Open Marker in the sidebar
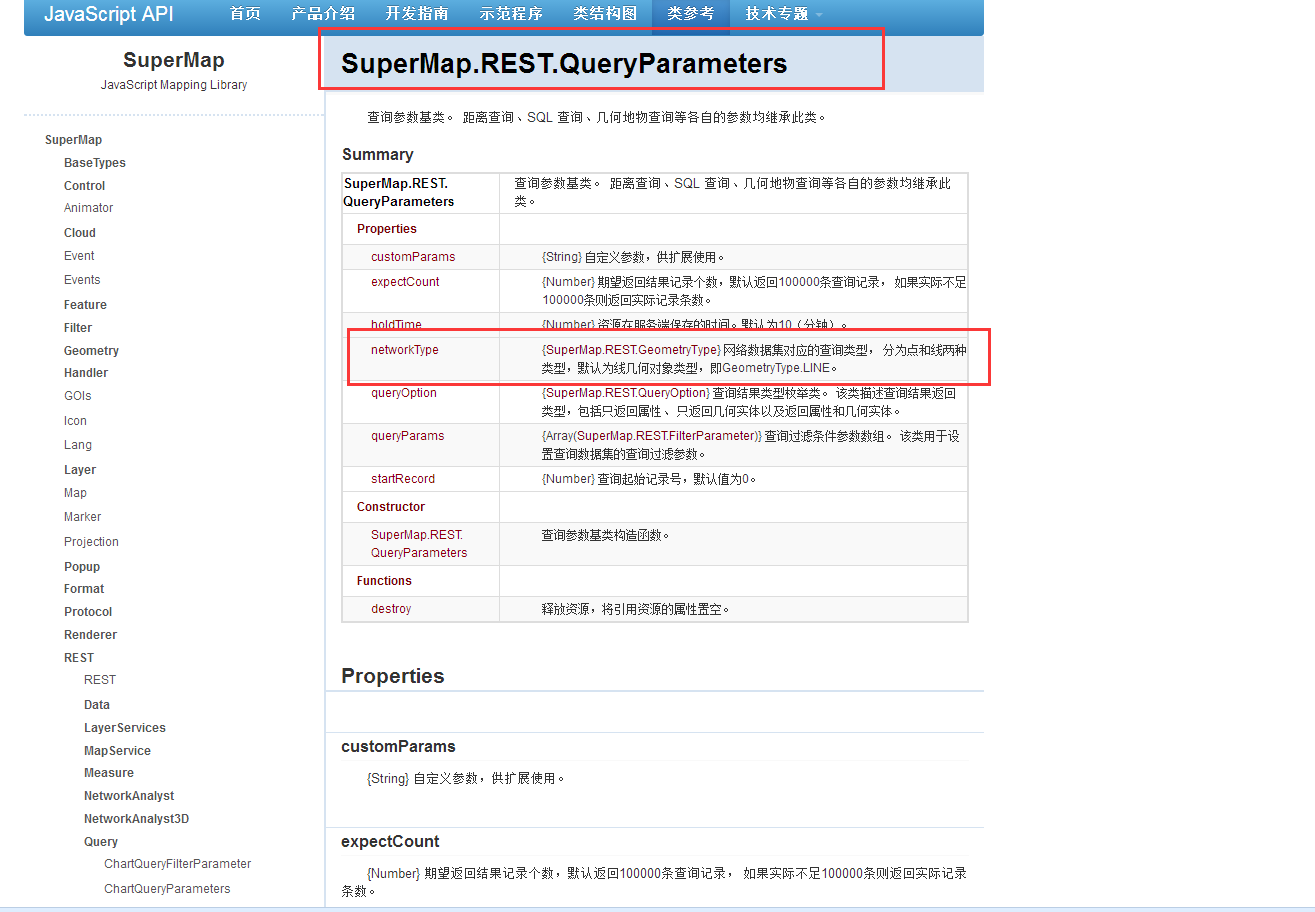 [83, 517]
